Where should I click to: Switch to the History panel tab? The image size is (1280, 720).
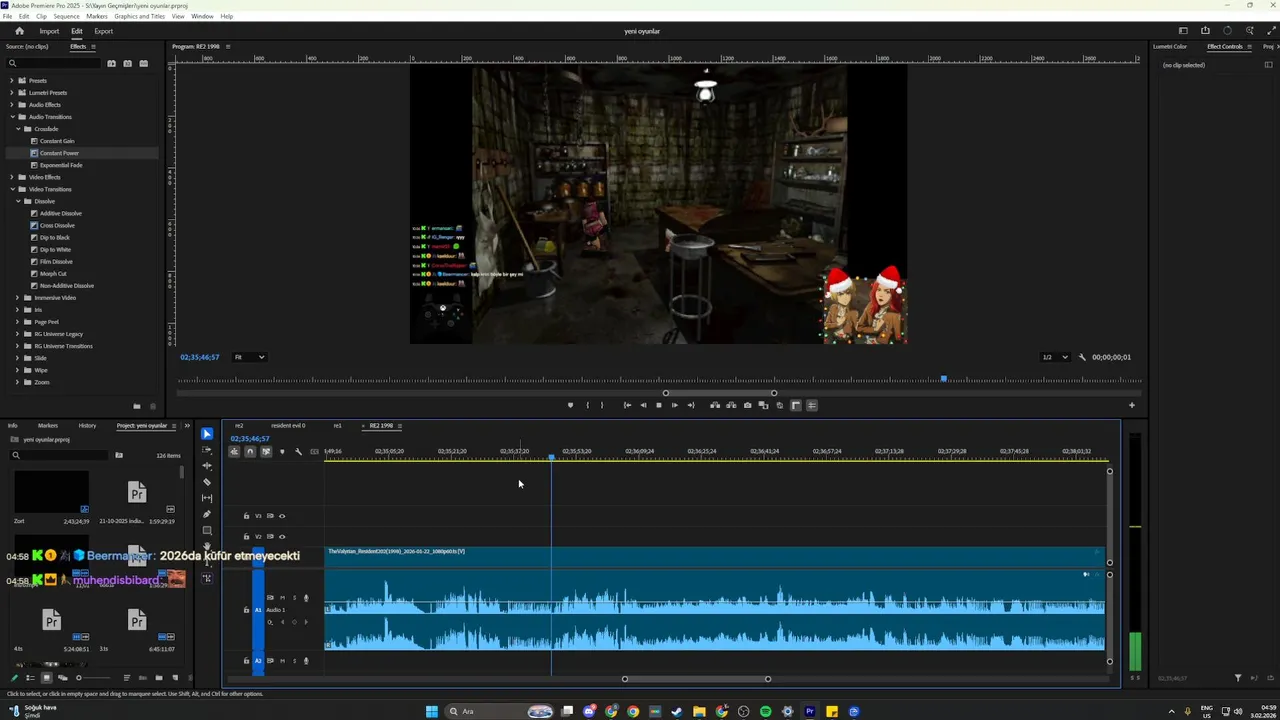[x=87, y=426]
